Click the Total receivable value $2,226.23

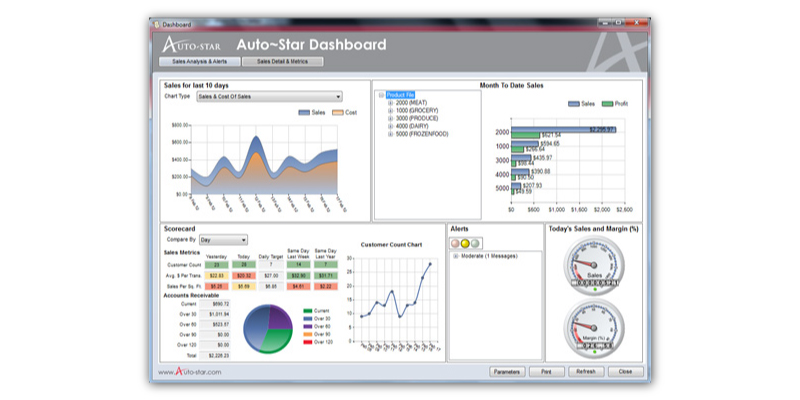(x=215, y=356)
